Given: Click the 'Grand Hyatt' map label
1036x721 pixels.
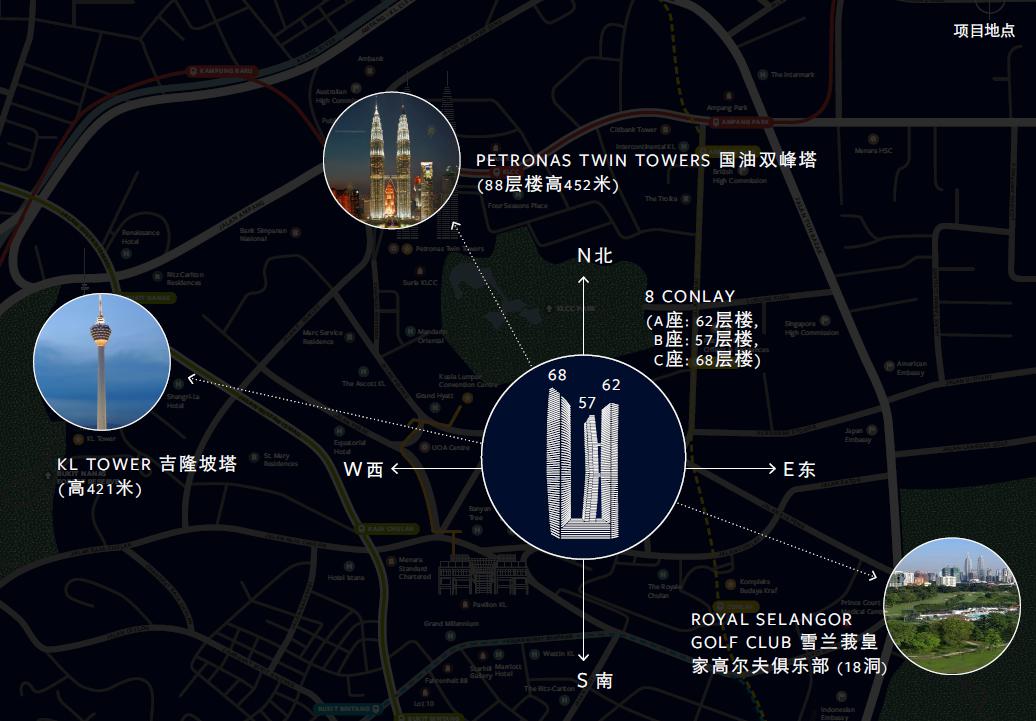Looking at the screenshot, I should [x=435, y=395].
